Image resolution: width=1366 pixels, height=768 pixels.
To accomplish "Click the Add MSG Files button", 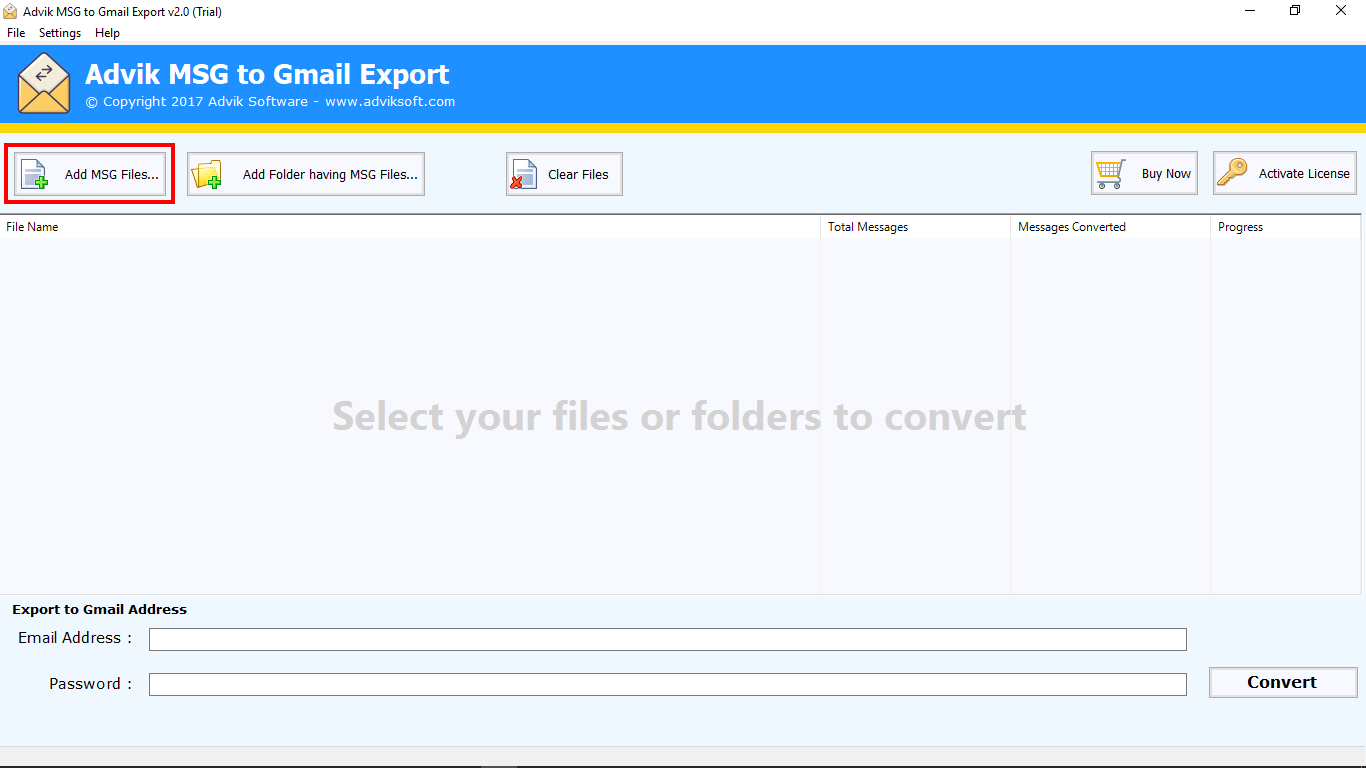I will point(90,174).
